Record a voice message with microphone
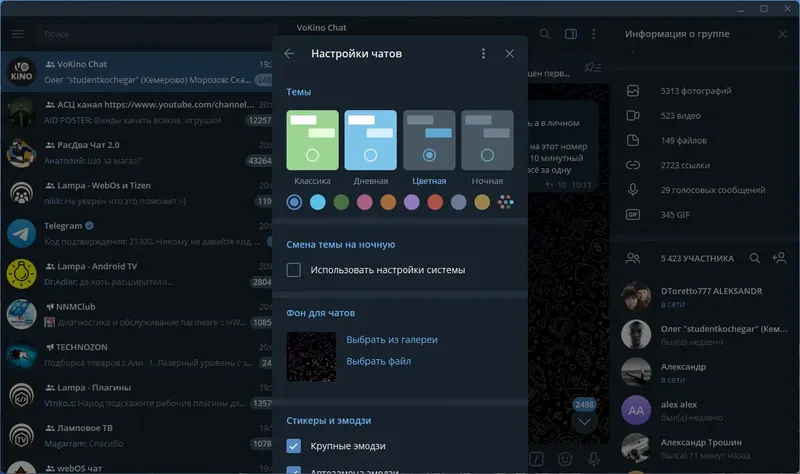The height and width of the screenshot is (474, 800). 593,459
